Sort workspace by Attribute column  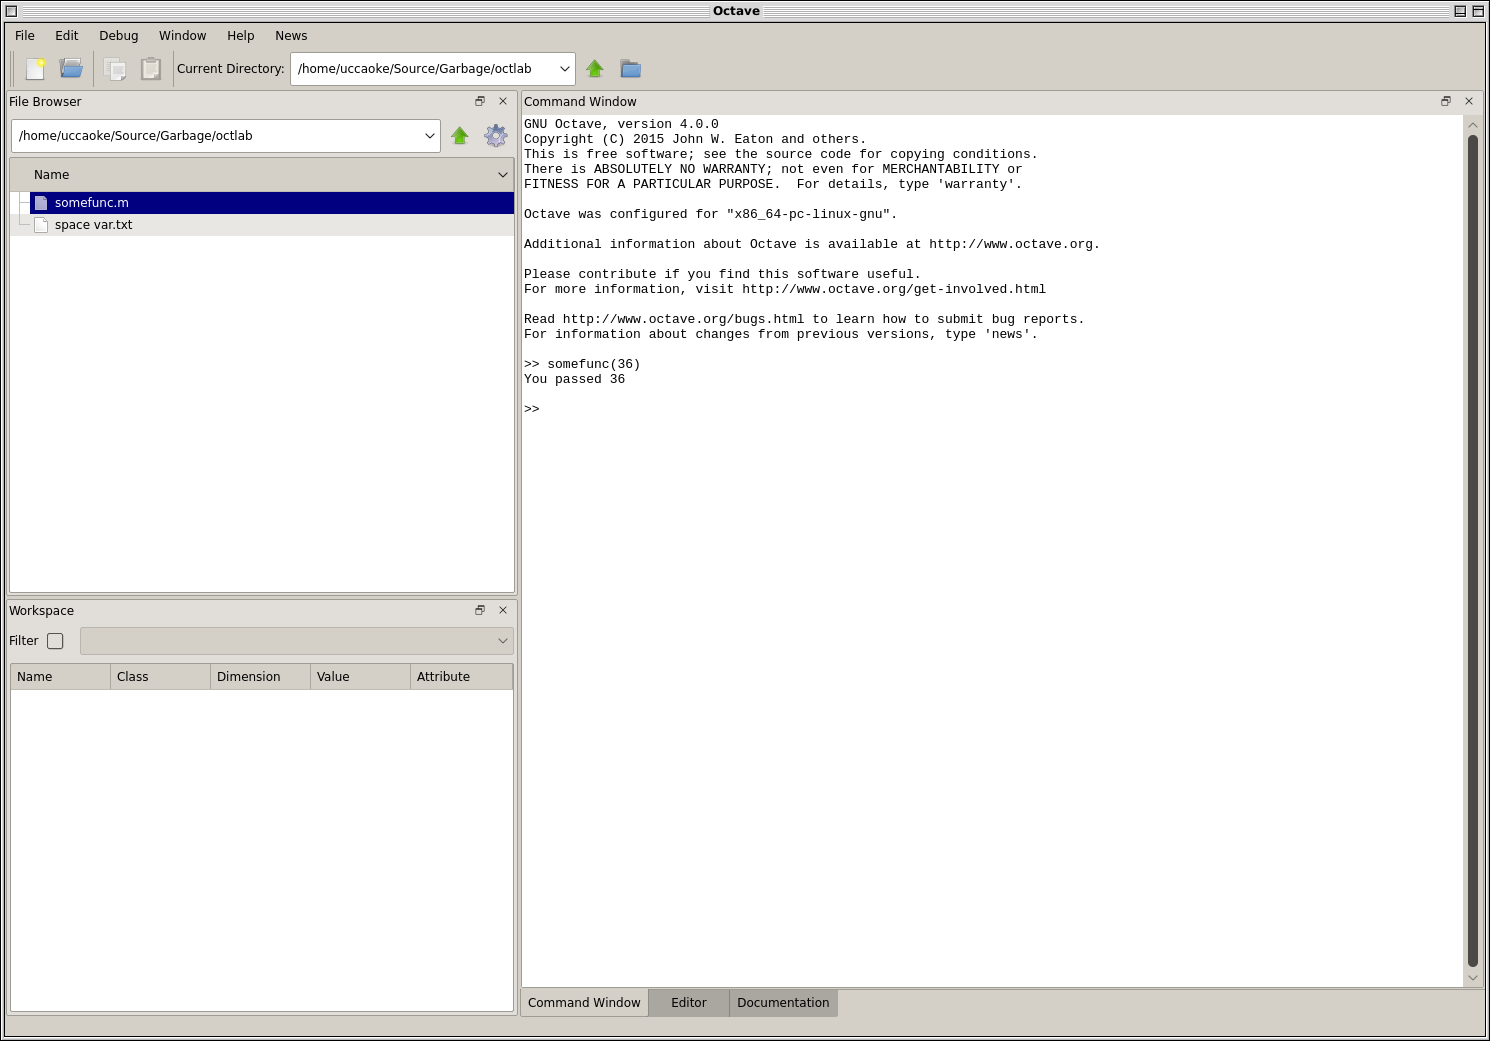coord(461,677)
